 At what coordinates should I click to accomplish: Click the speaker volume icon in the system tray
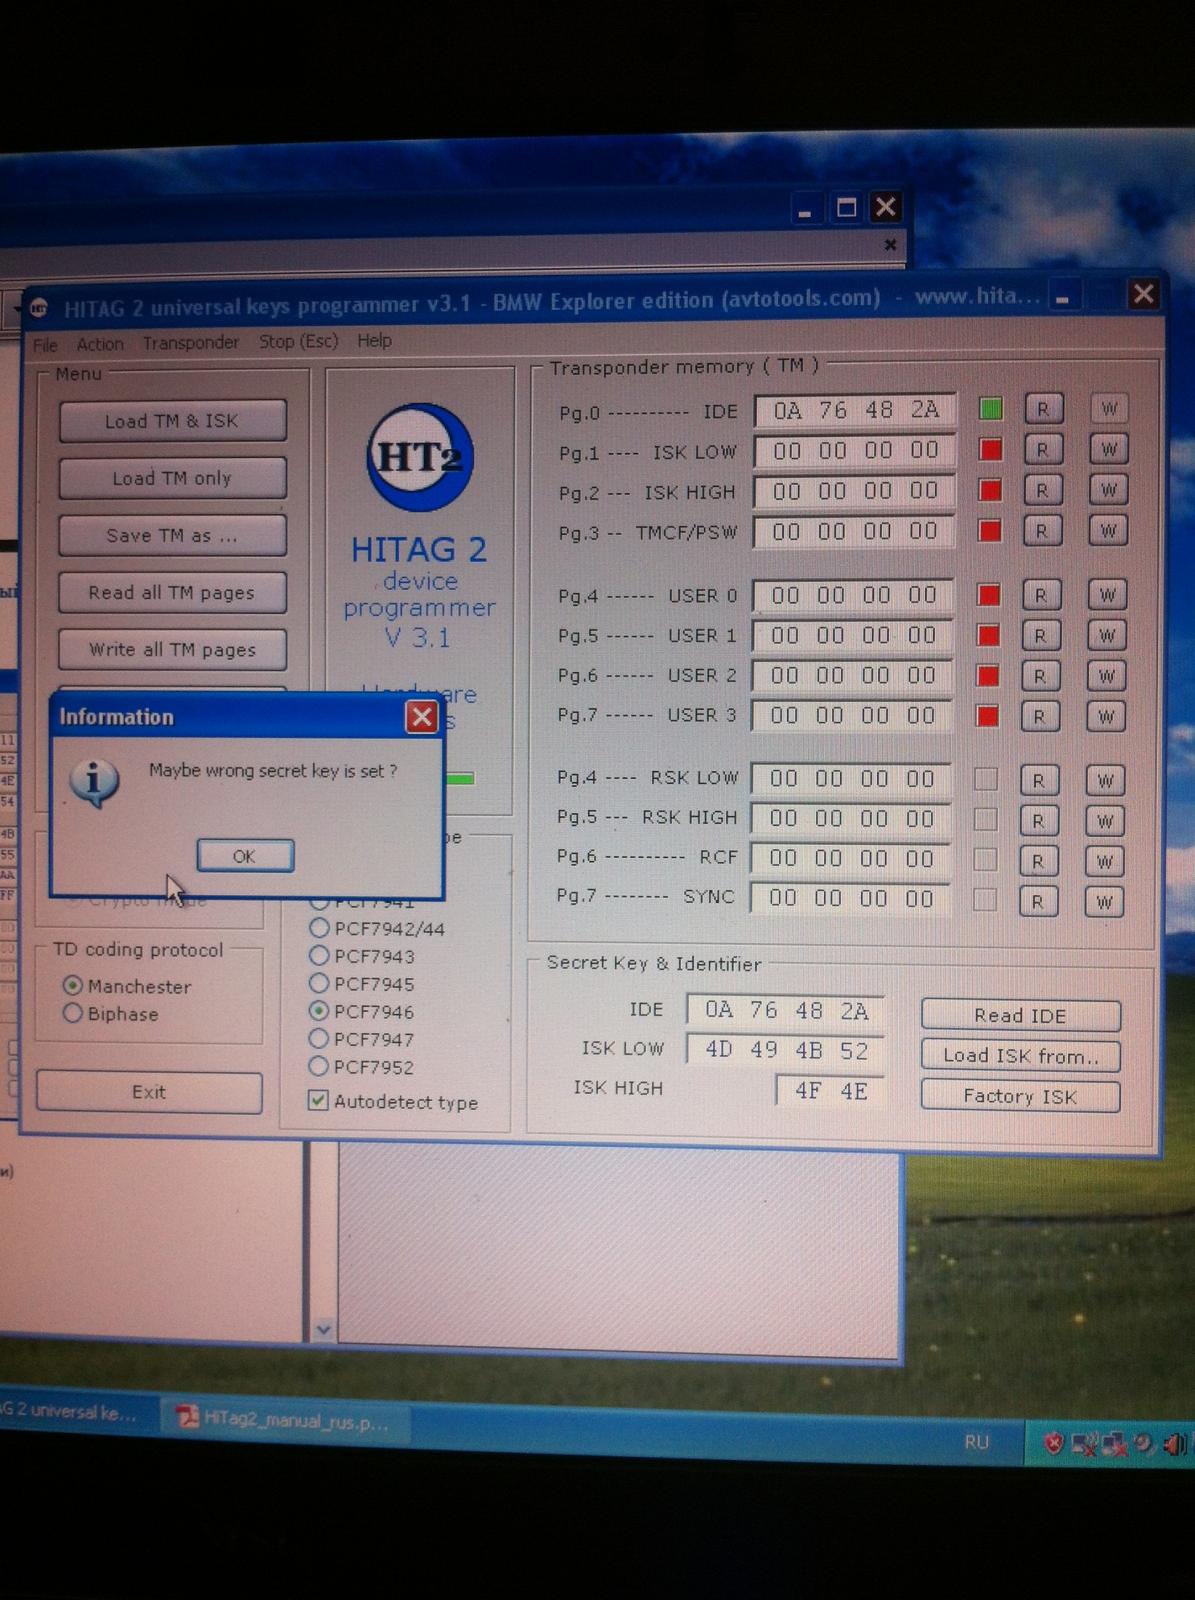click(x=1175, y=1444)
